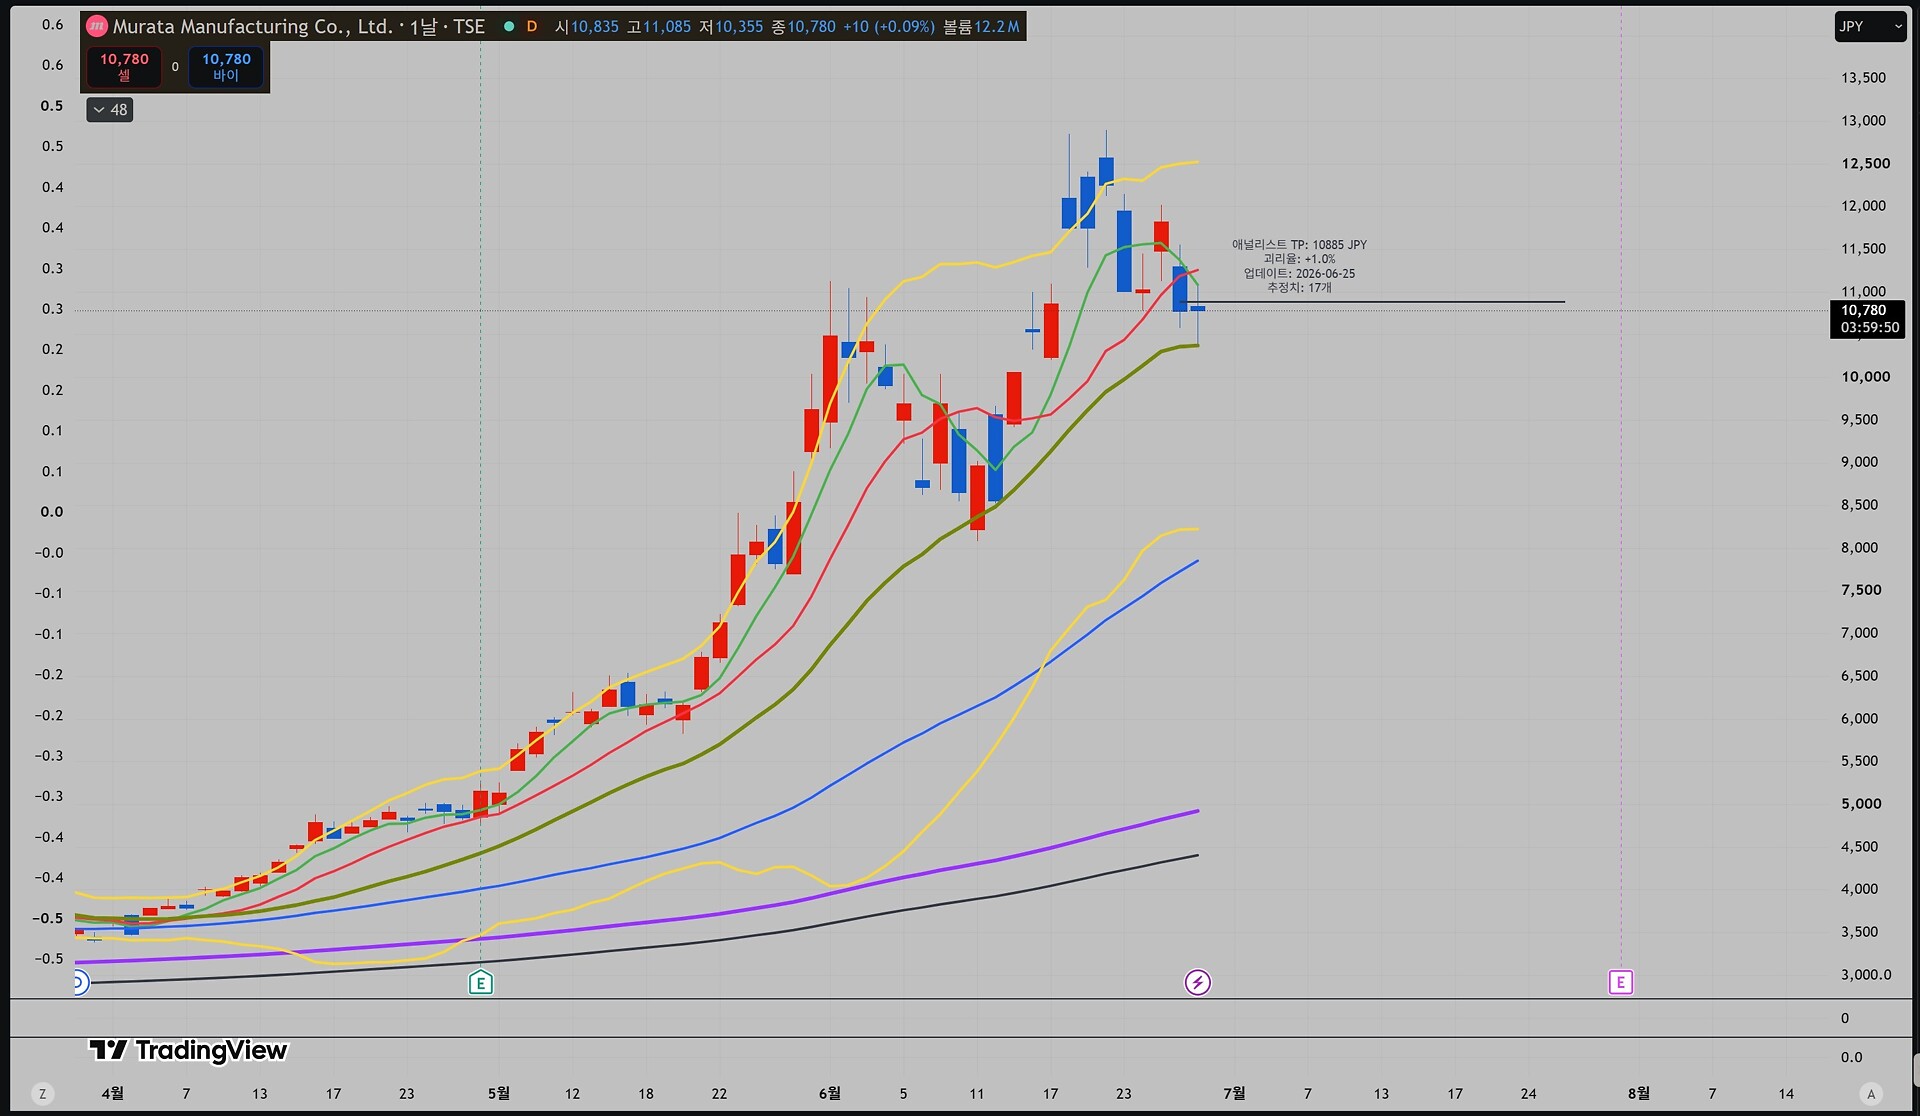The image size is (1920, 1116).
Task: Click the 추정치: 17개 text
Action: tap(1299, 288)
